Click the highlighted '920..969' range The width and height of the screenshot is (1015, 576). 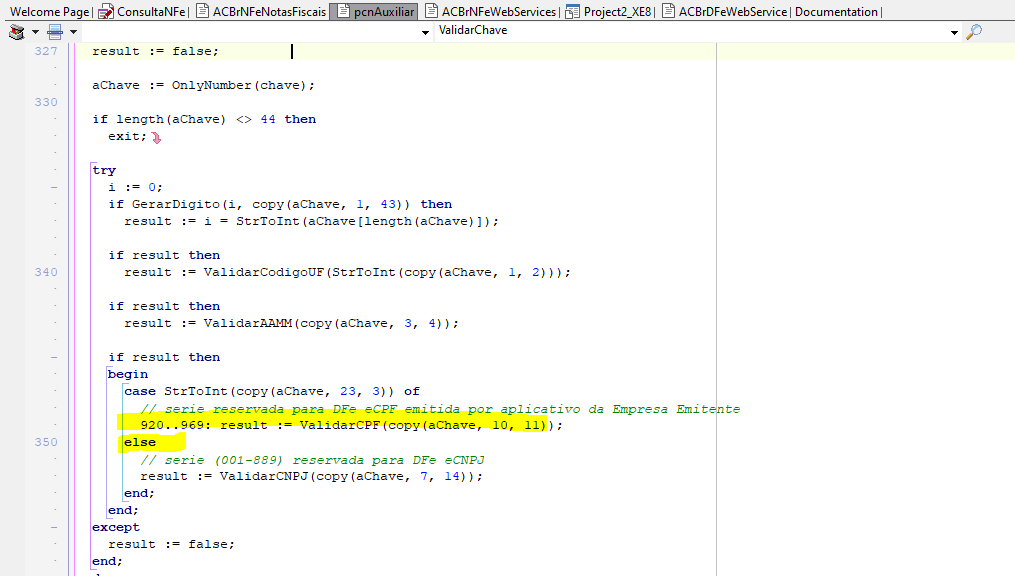pos(172,425)
